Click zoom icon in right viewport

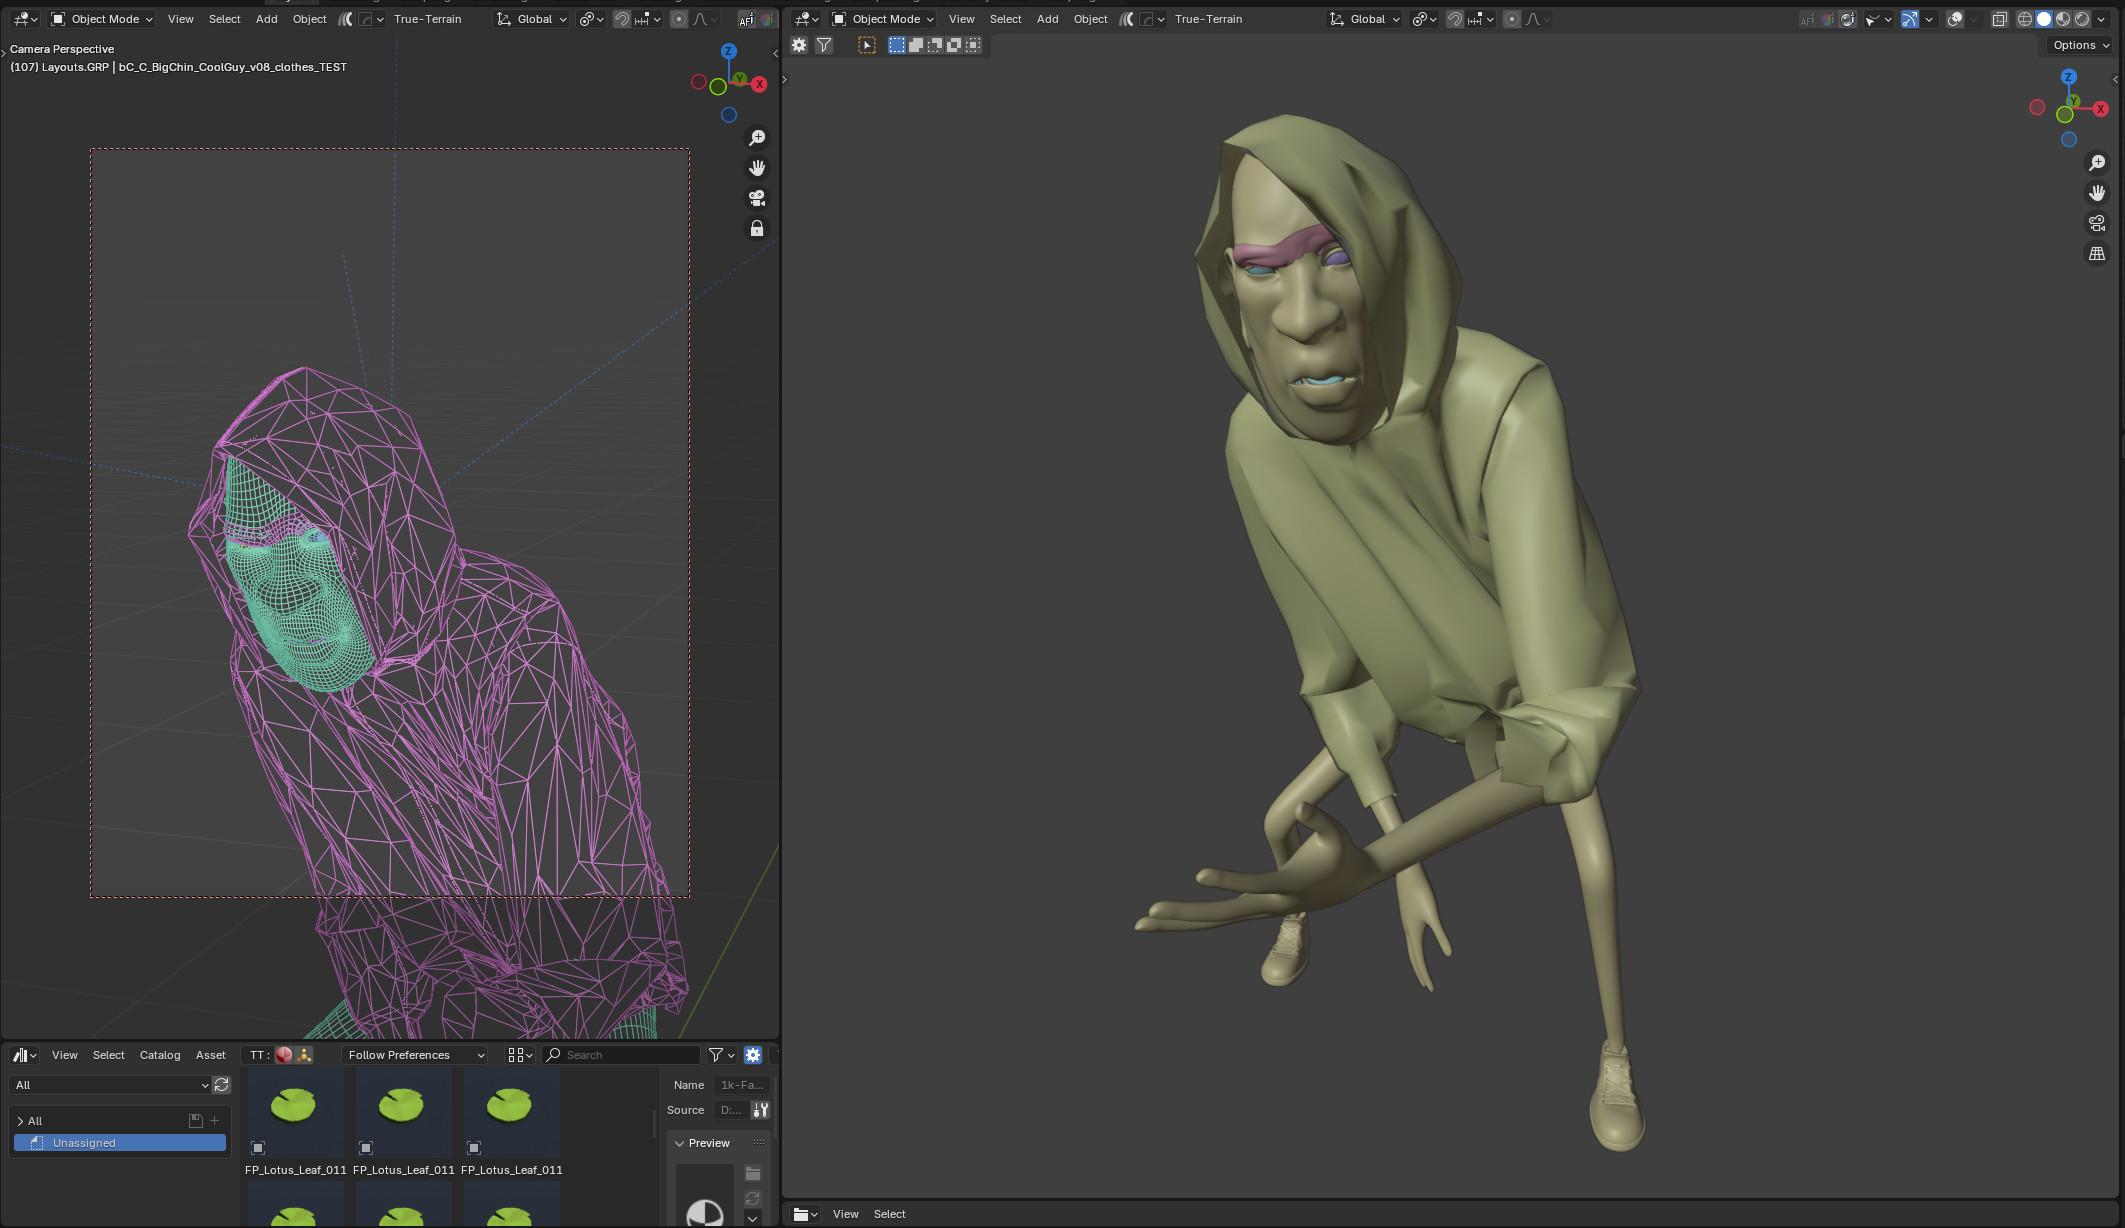[2097, 163]
